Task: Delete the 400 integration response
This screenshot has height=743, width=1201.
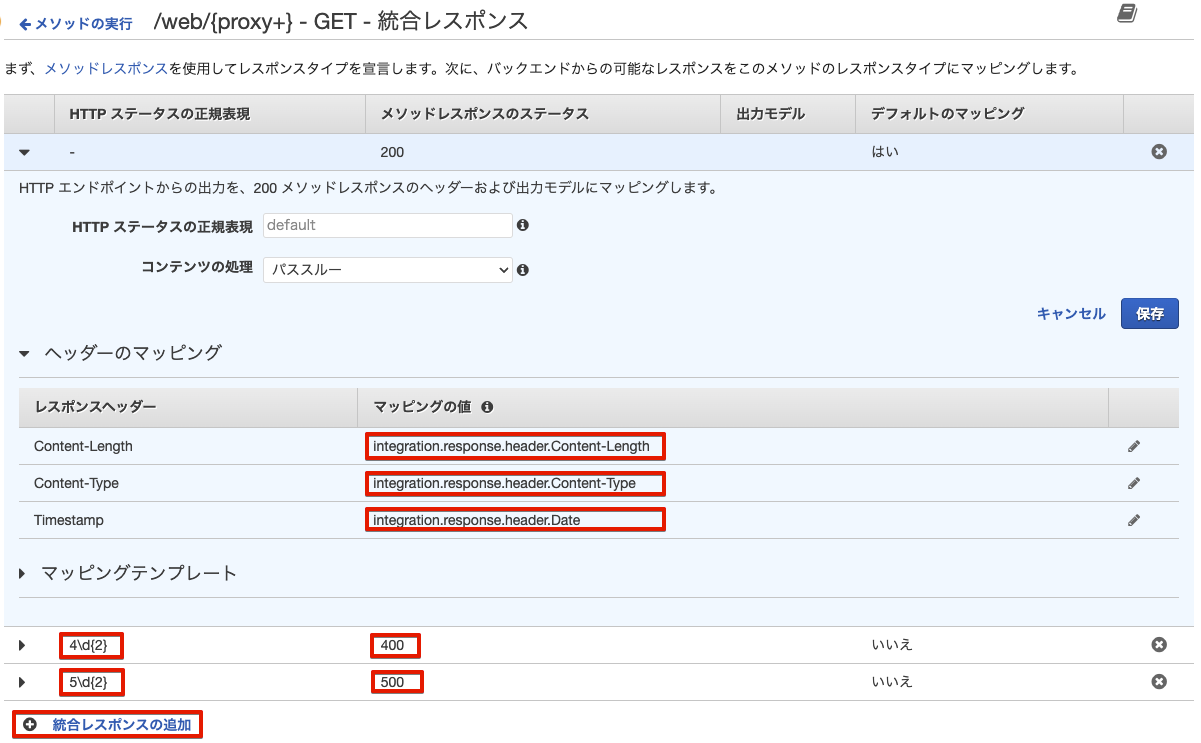Action: click(x=1158, y=644)
